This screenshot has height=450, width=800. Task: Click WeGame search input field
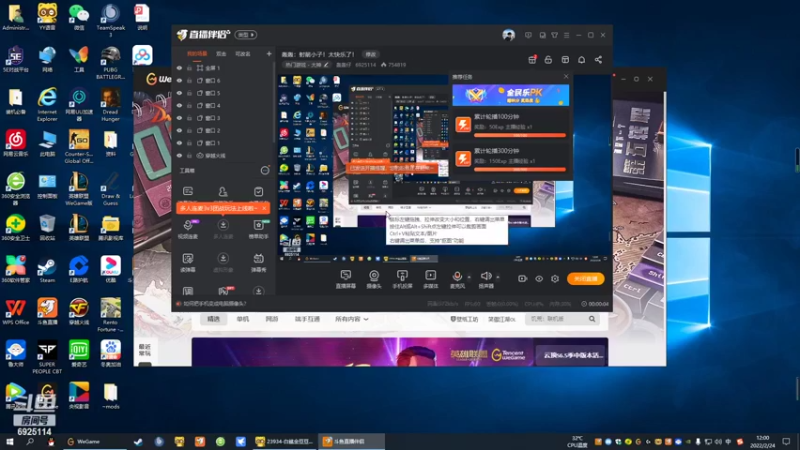click(557, 319)
